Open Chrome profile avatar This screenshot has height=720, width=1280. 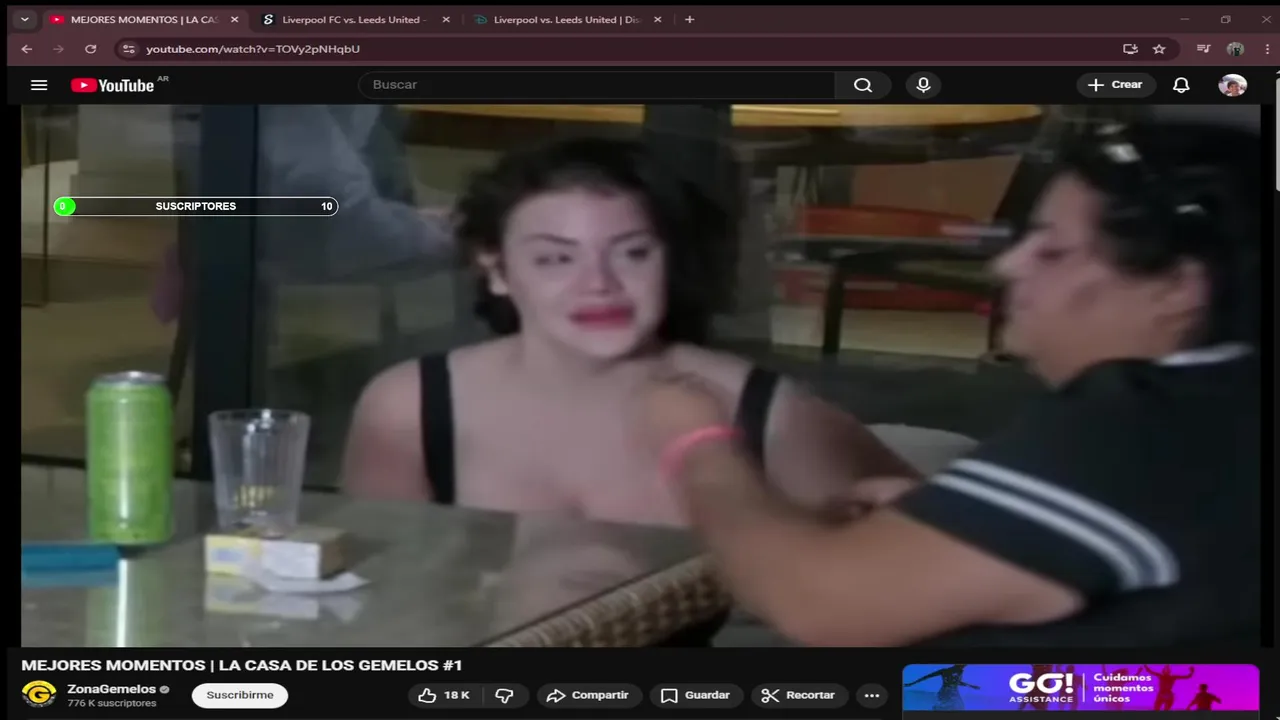point(1235,49)
